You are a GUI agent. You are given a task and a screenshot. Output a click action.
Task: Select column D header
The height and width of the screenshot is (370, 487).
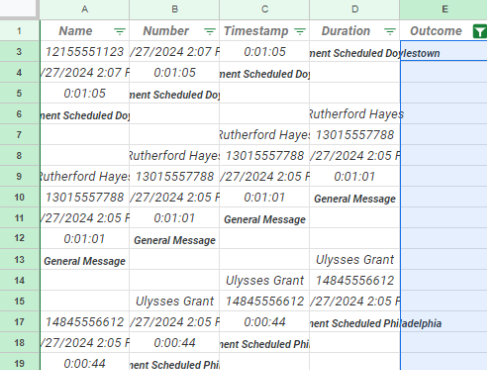coord(355,9)
